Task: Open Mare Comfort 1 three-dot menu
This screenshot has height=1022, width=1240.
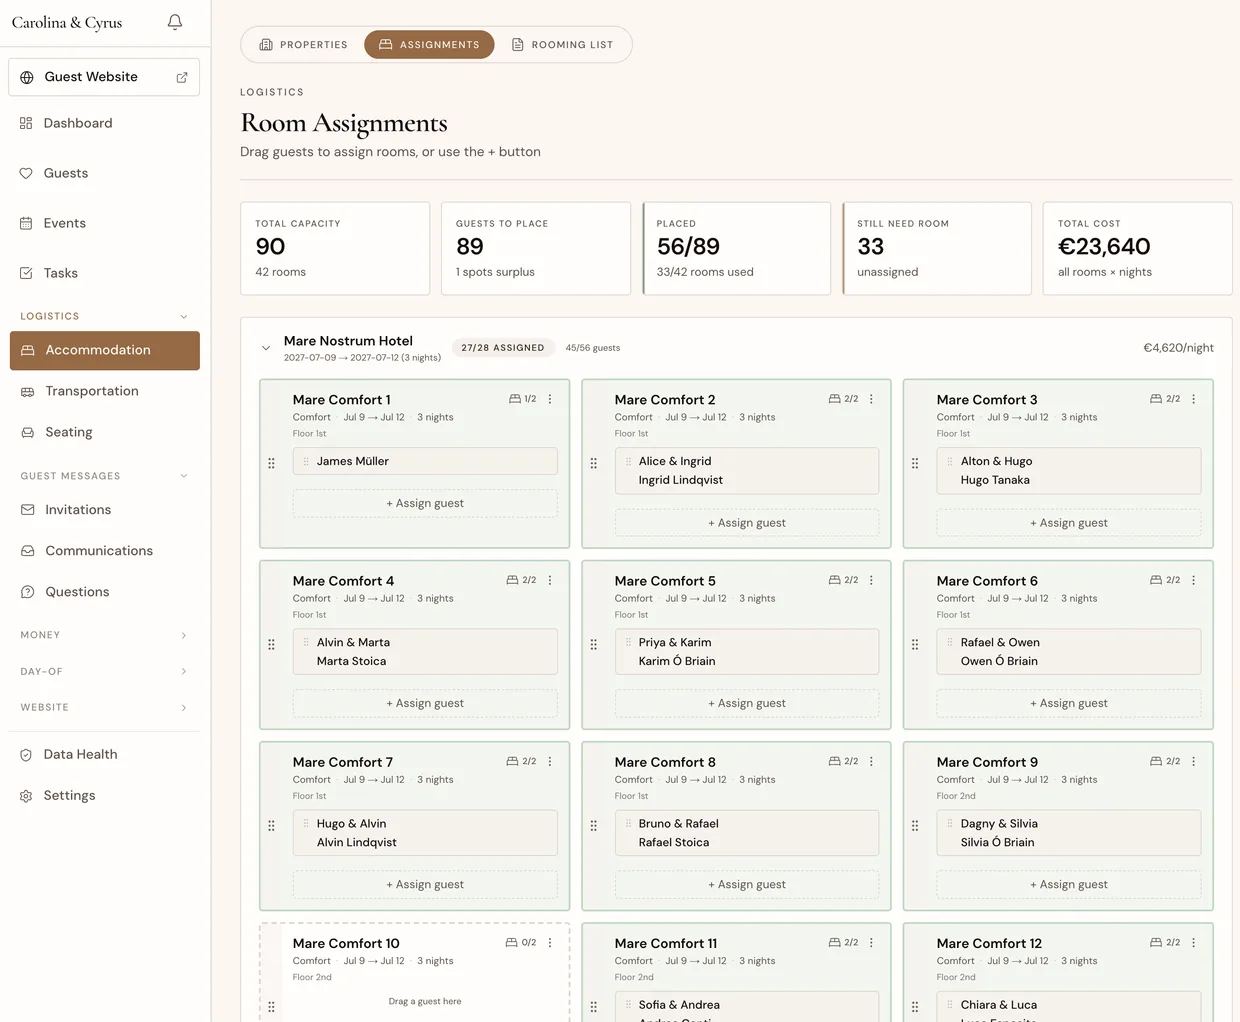Action: (550, 399)
